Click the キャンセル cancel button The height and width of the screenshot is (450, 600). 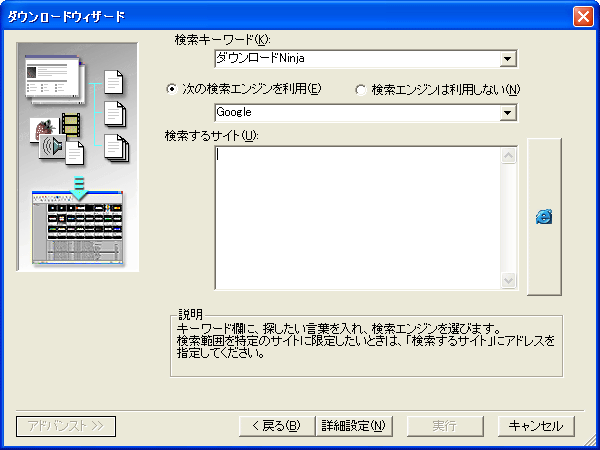[x=536, y=426]
